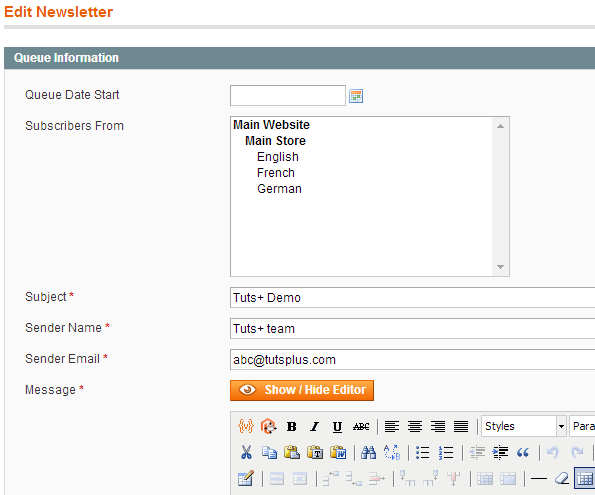The height and width of the screenshot is (495, 595).
Task: Insert a numbered list
Action: (446, 452)
